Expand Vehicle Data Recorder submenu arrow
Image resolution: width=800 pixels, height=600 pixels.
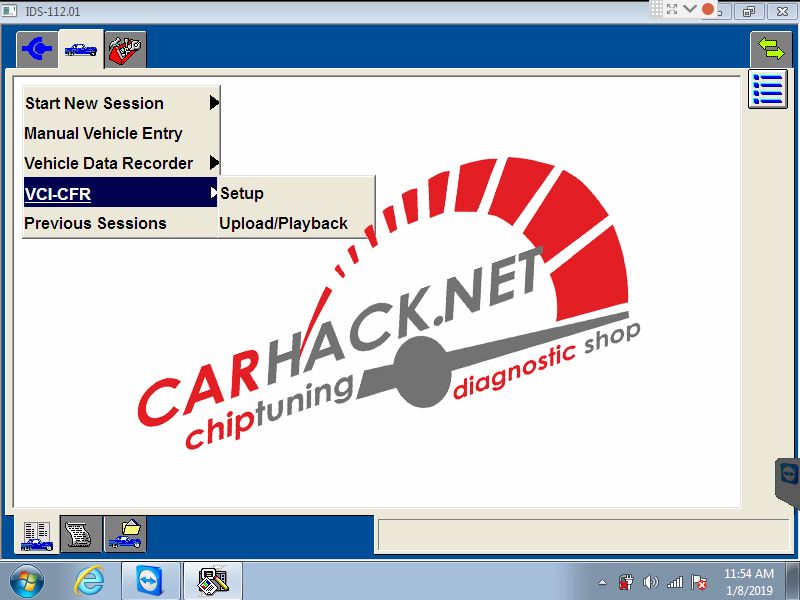pos(214,163)
